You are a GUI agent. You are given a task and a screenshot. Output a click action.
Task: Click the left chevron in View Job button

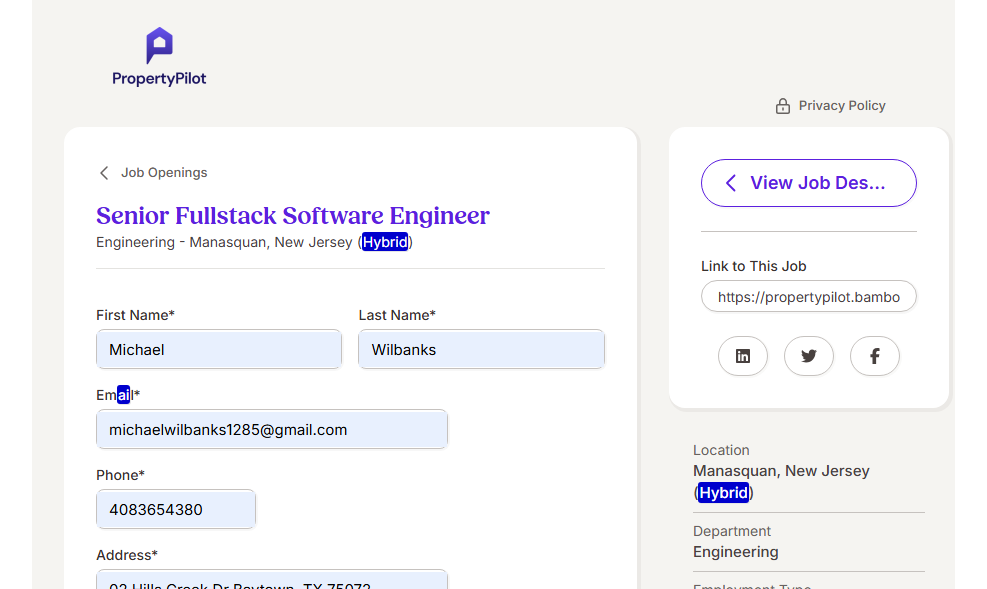[x=731, y=183]
